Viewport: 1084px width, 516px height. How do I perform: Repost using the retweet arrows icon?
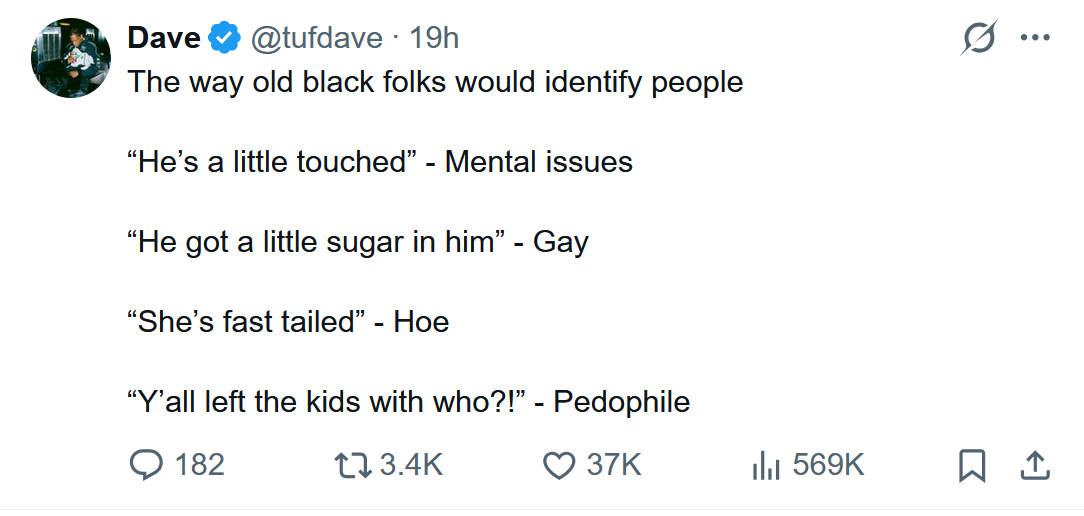coord(352,464)
